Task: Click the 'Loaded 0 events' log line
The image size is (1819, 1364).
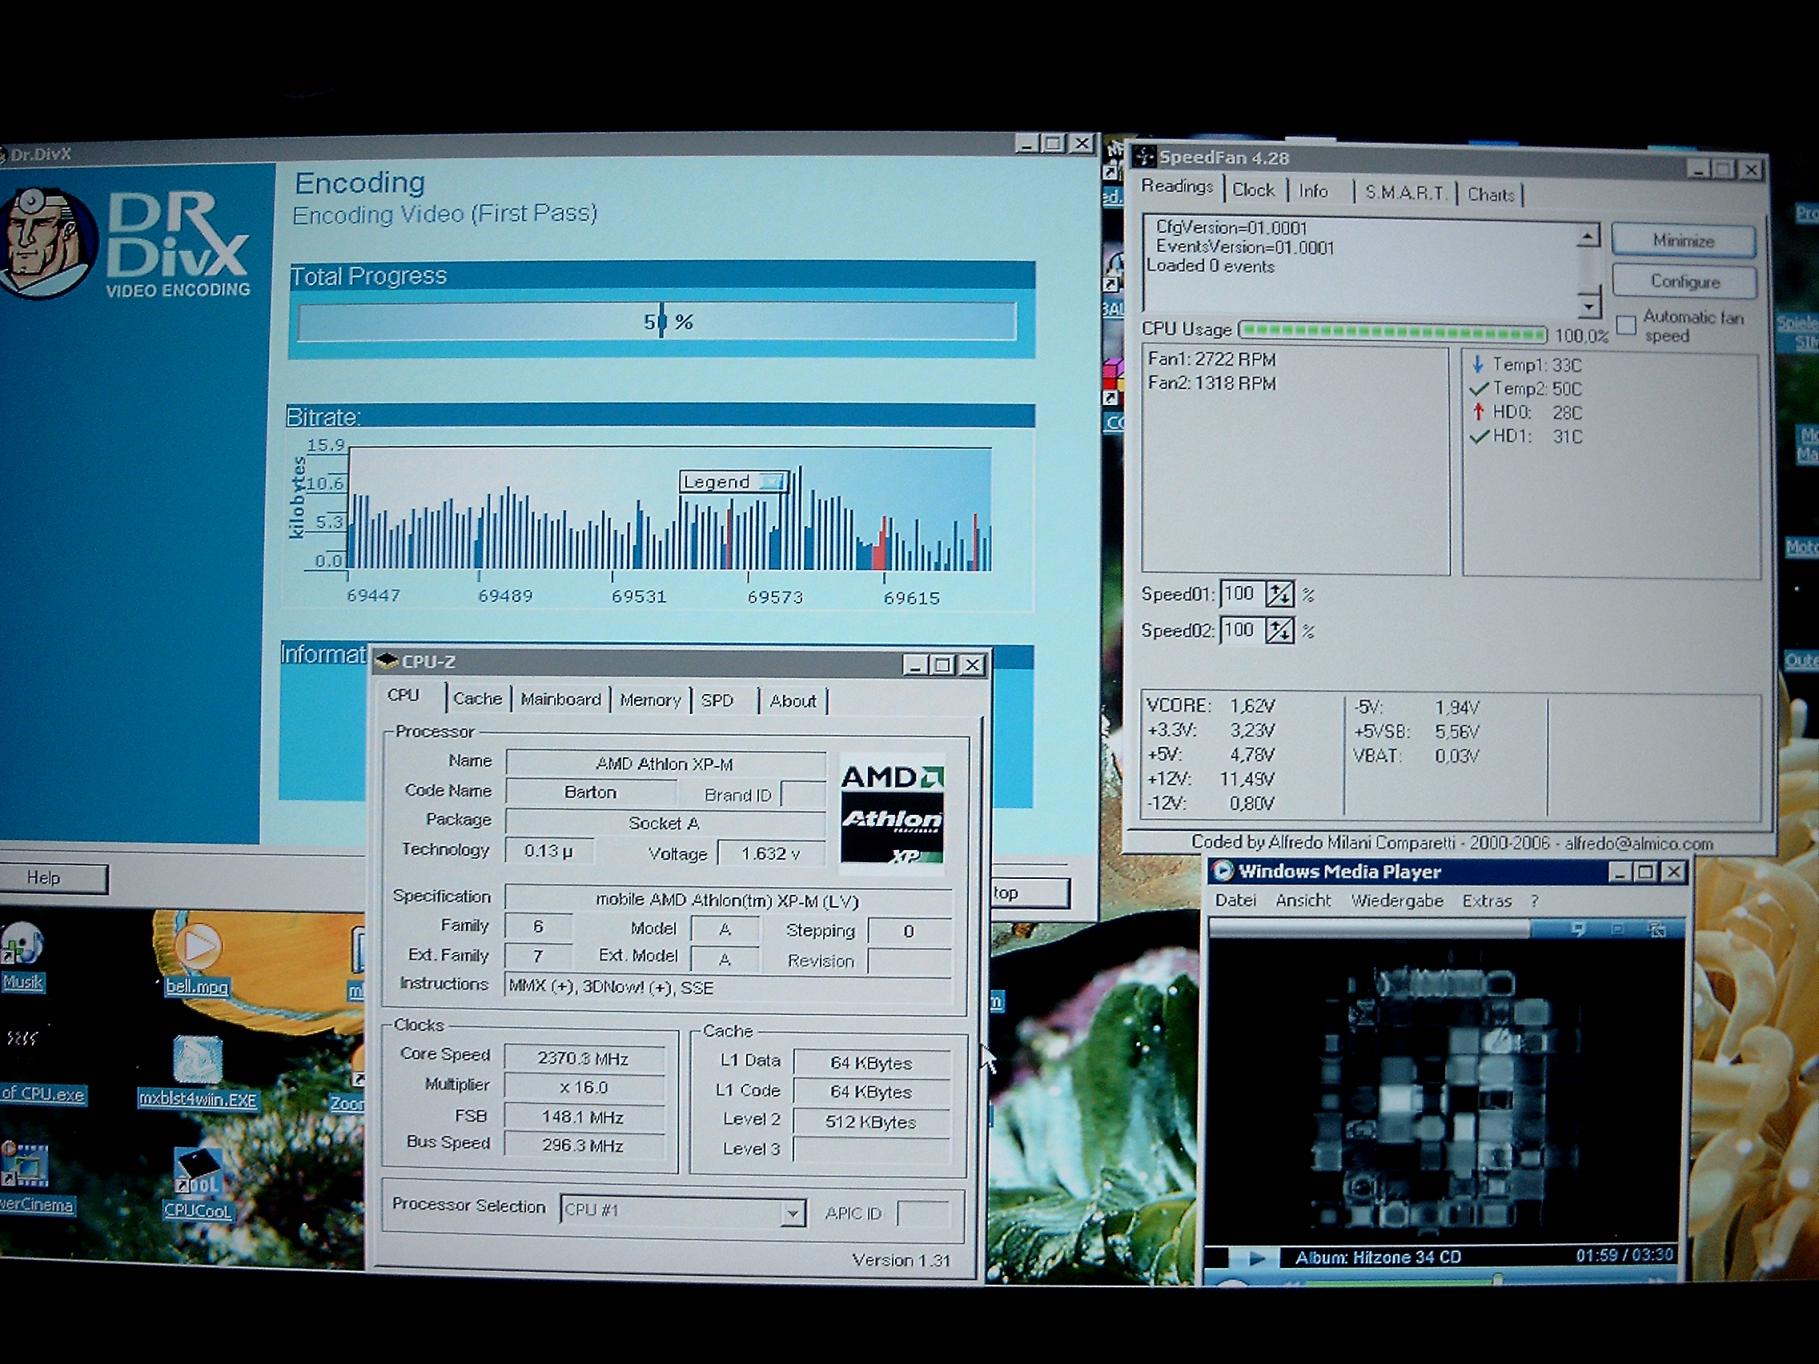Action: (x=1211, y=266)
